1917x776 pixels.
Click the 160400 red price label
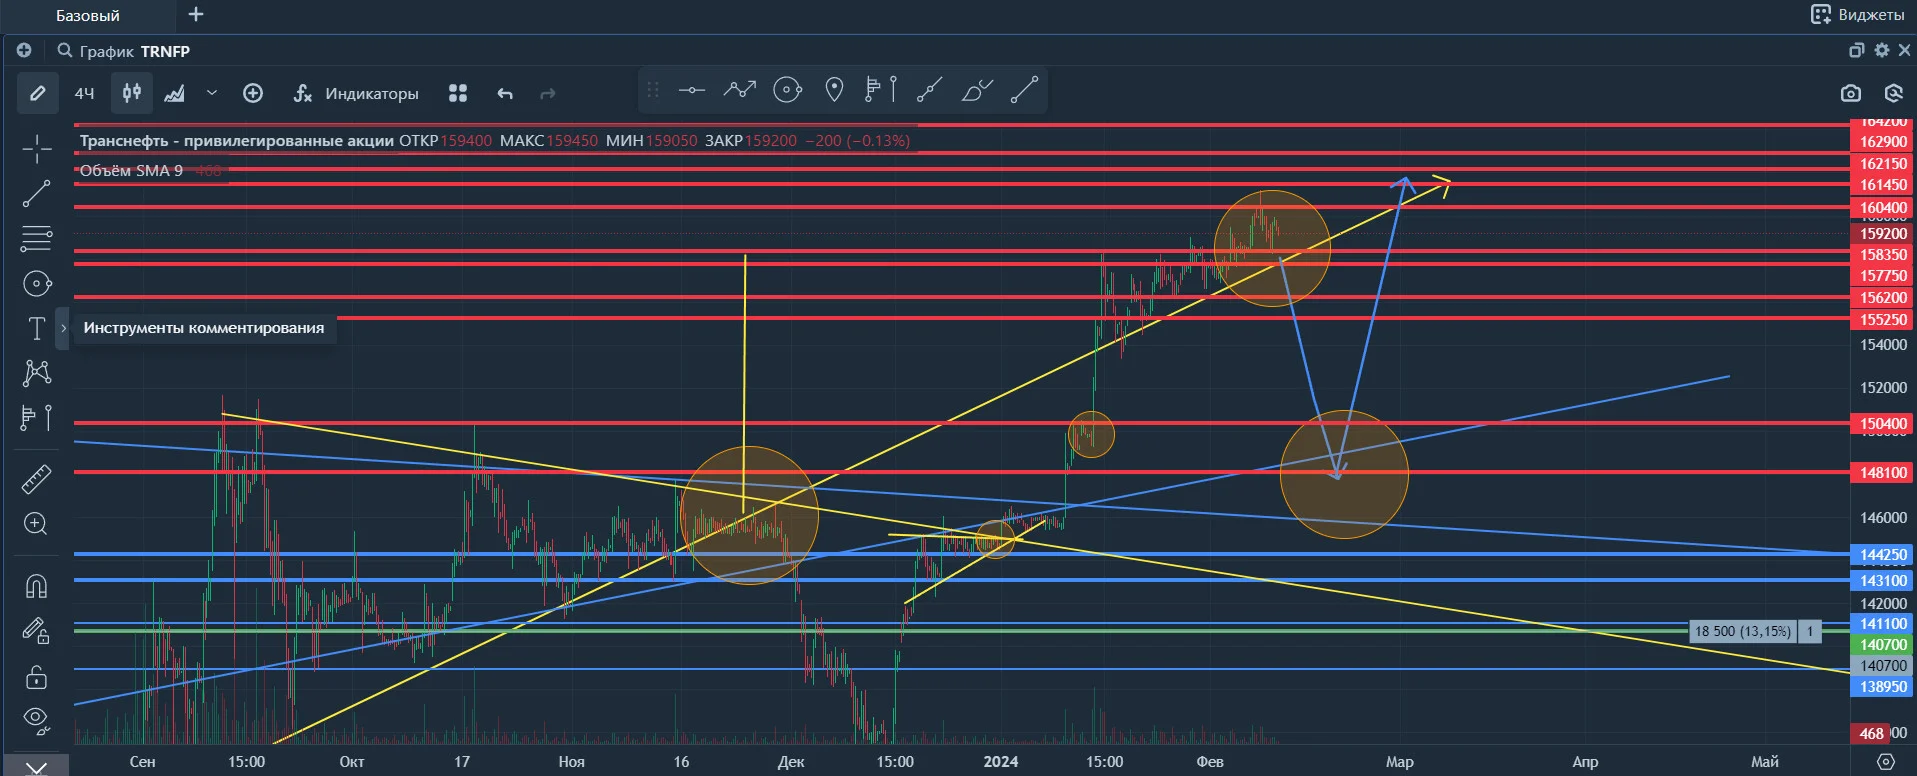1883,208
